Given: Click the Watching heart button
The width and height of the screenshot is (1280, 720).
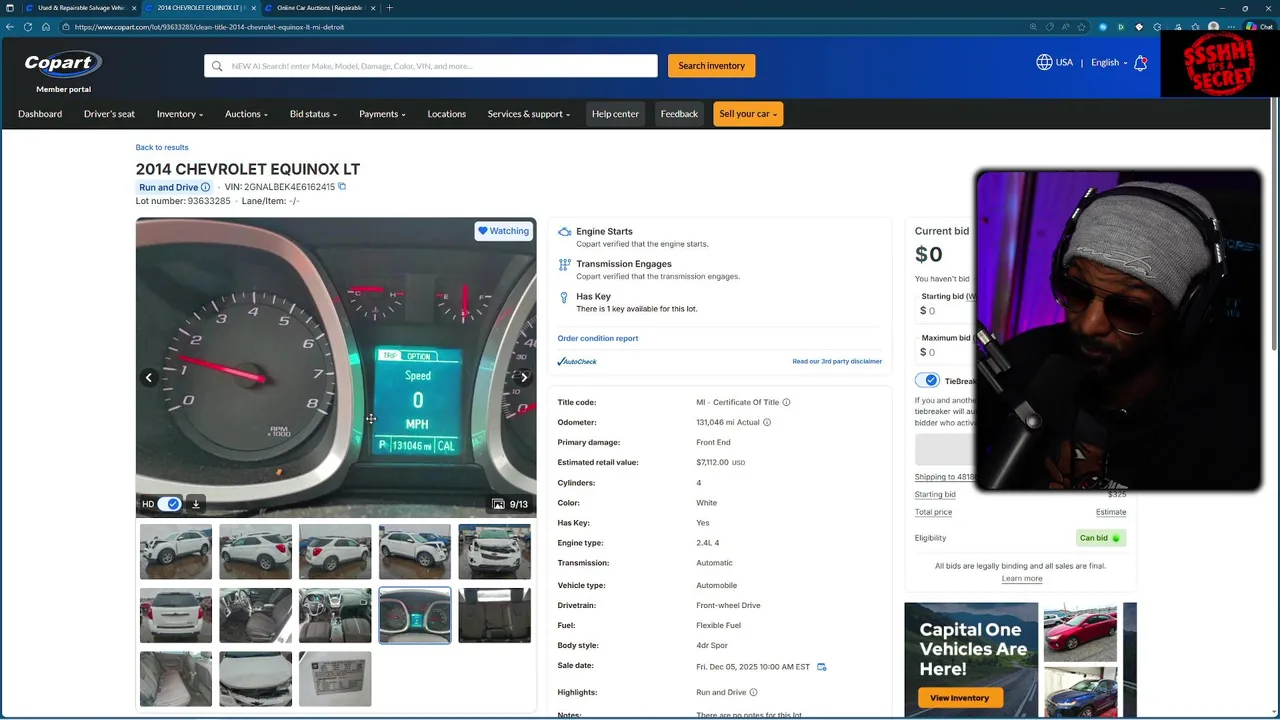Looking at the screenshot, I should coord(503,231).
